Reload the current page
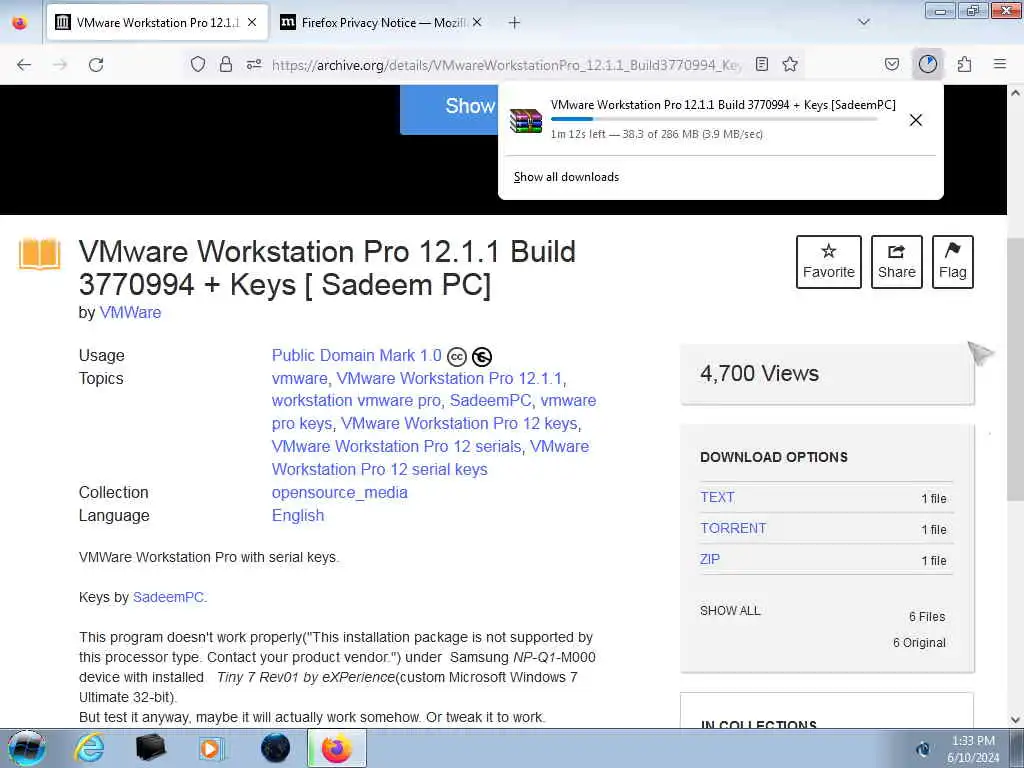 point(96,64)
